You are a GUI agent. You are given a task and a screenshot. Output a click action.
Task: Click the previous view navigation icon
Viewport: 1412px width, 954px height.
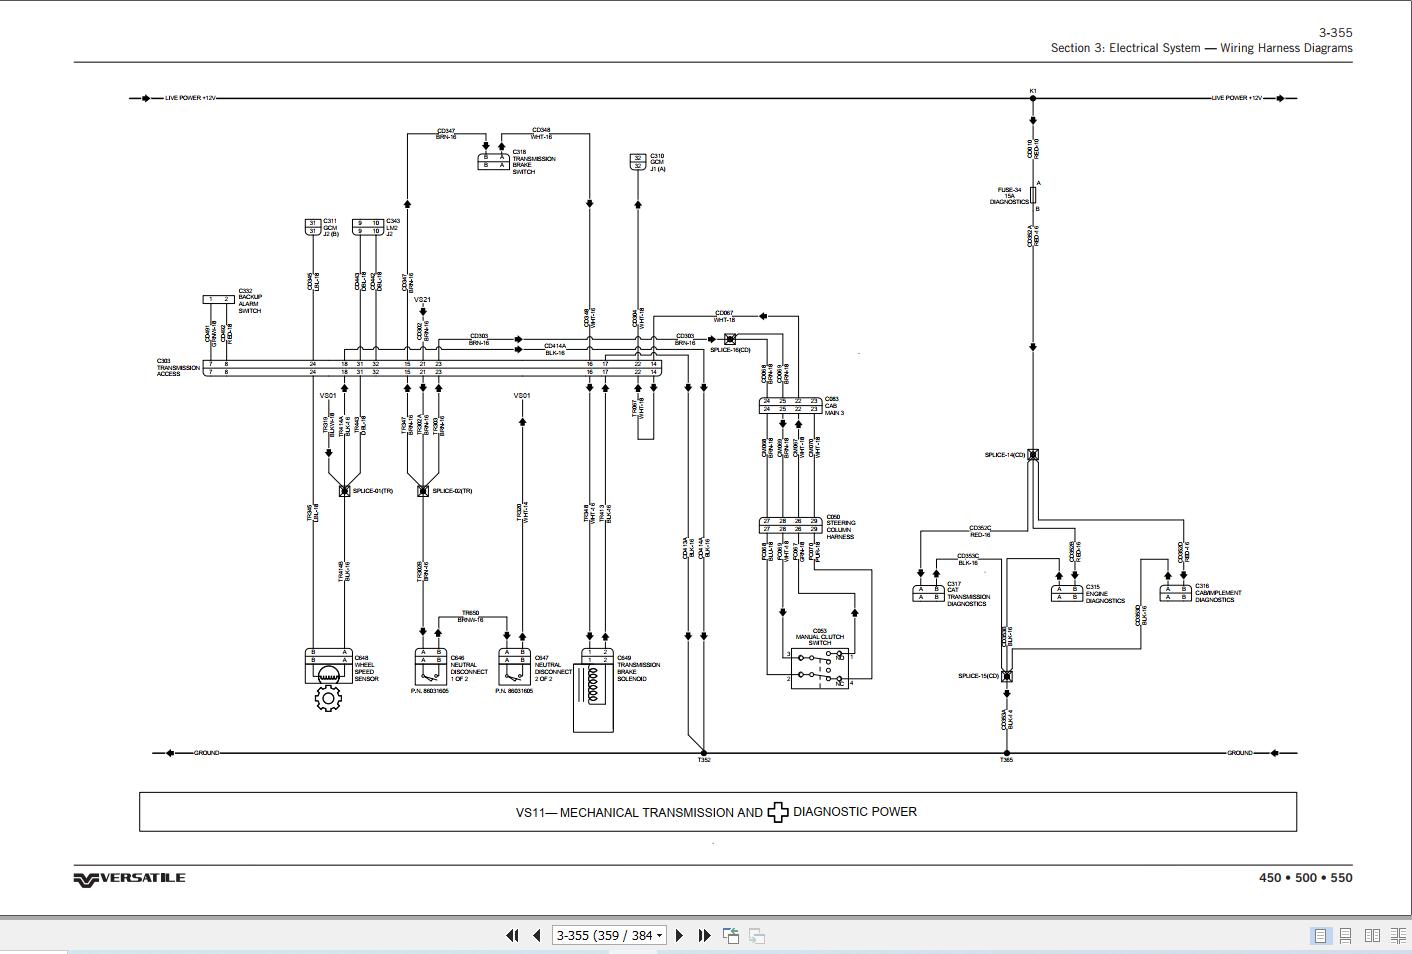[731, 936]
